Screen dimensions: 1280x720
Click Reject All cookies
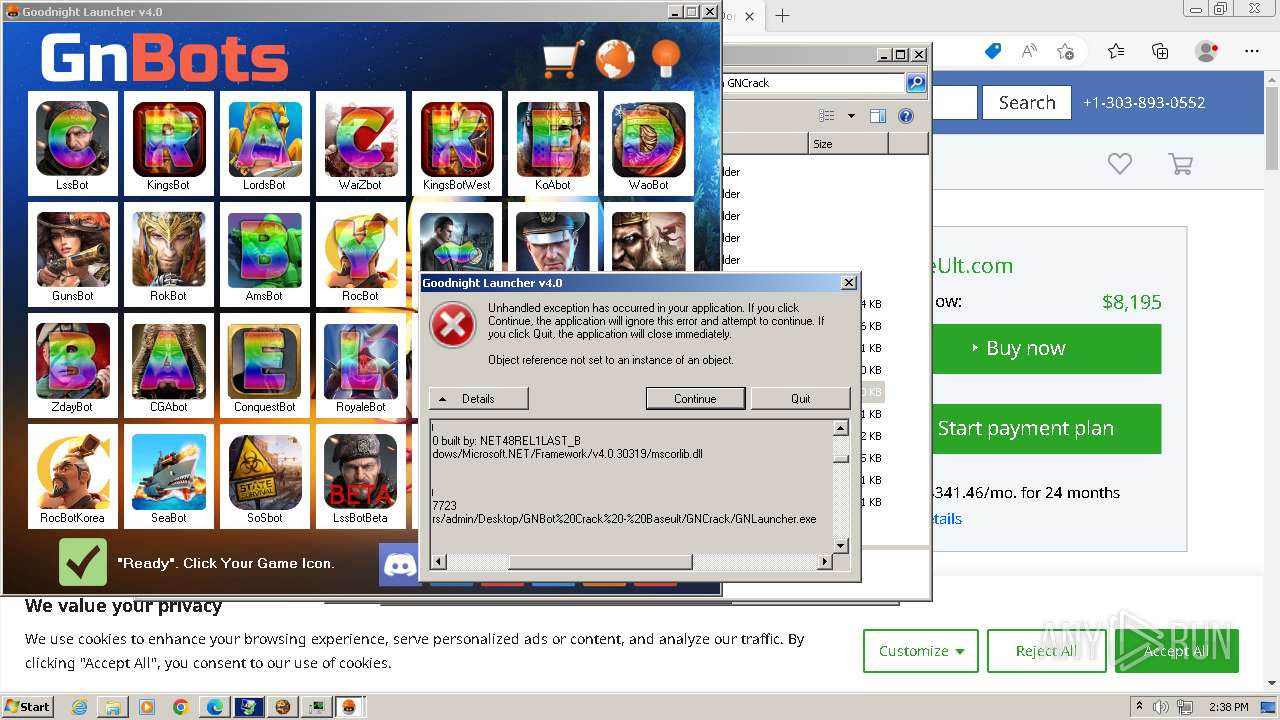(x=1046, y=651)
